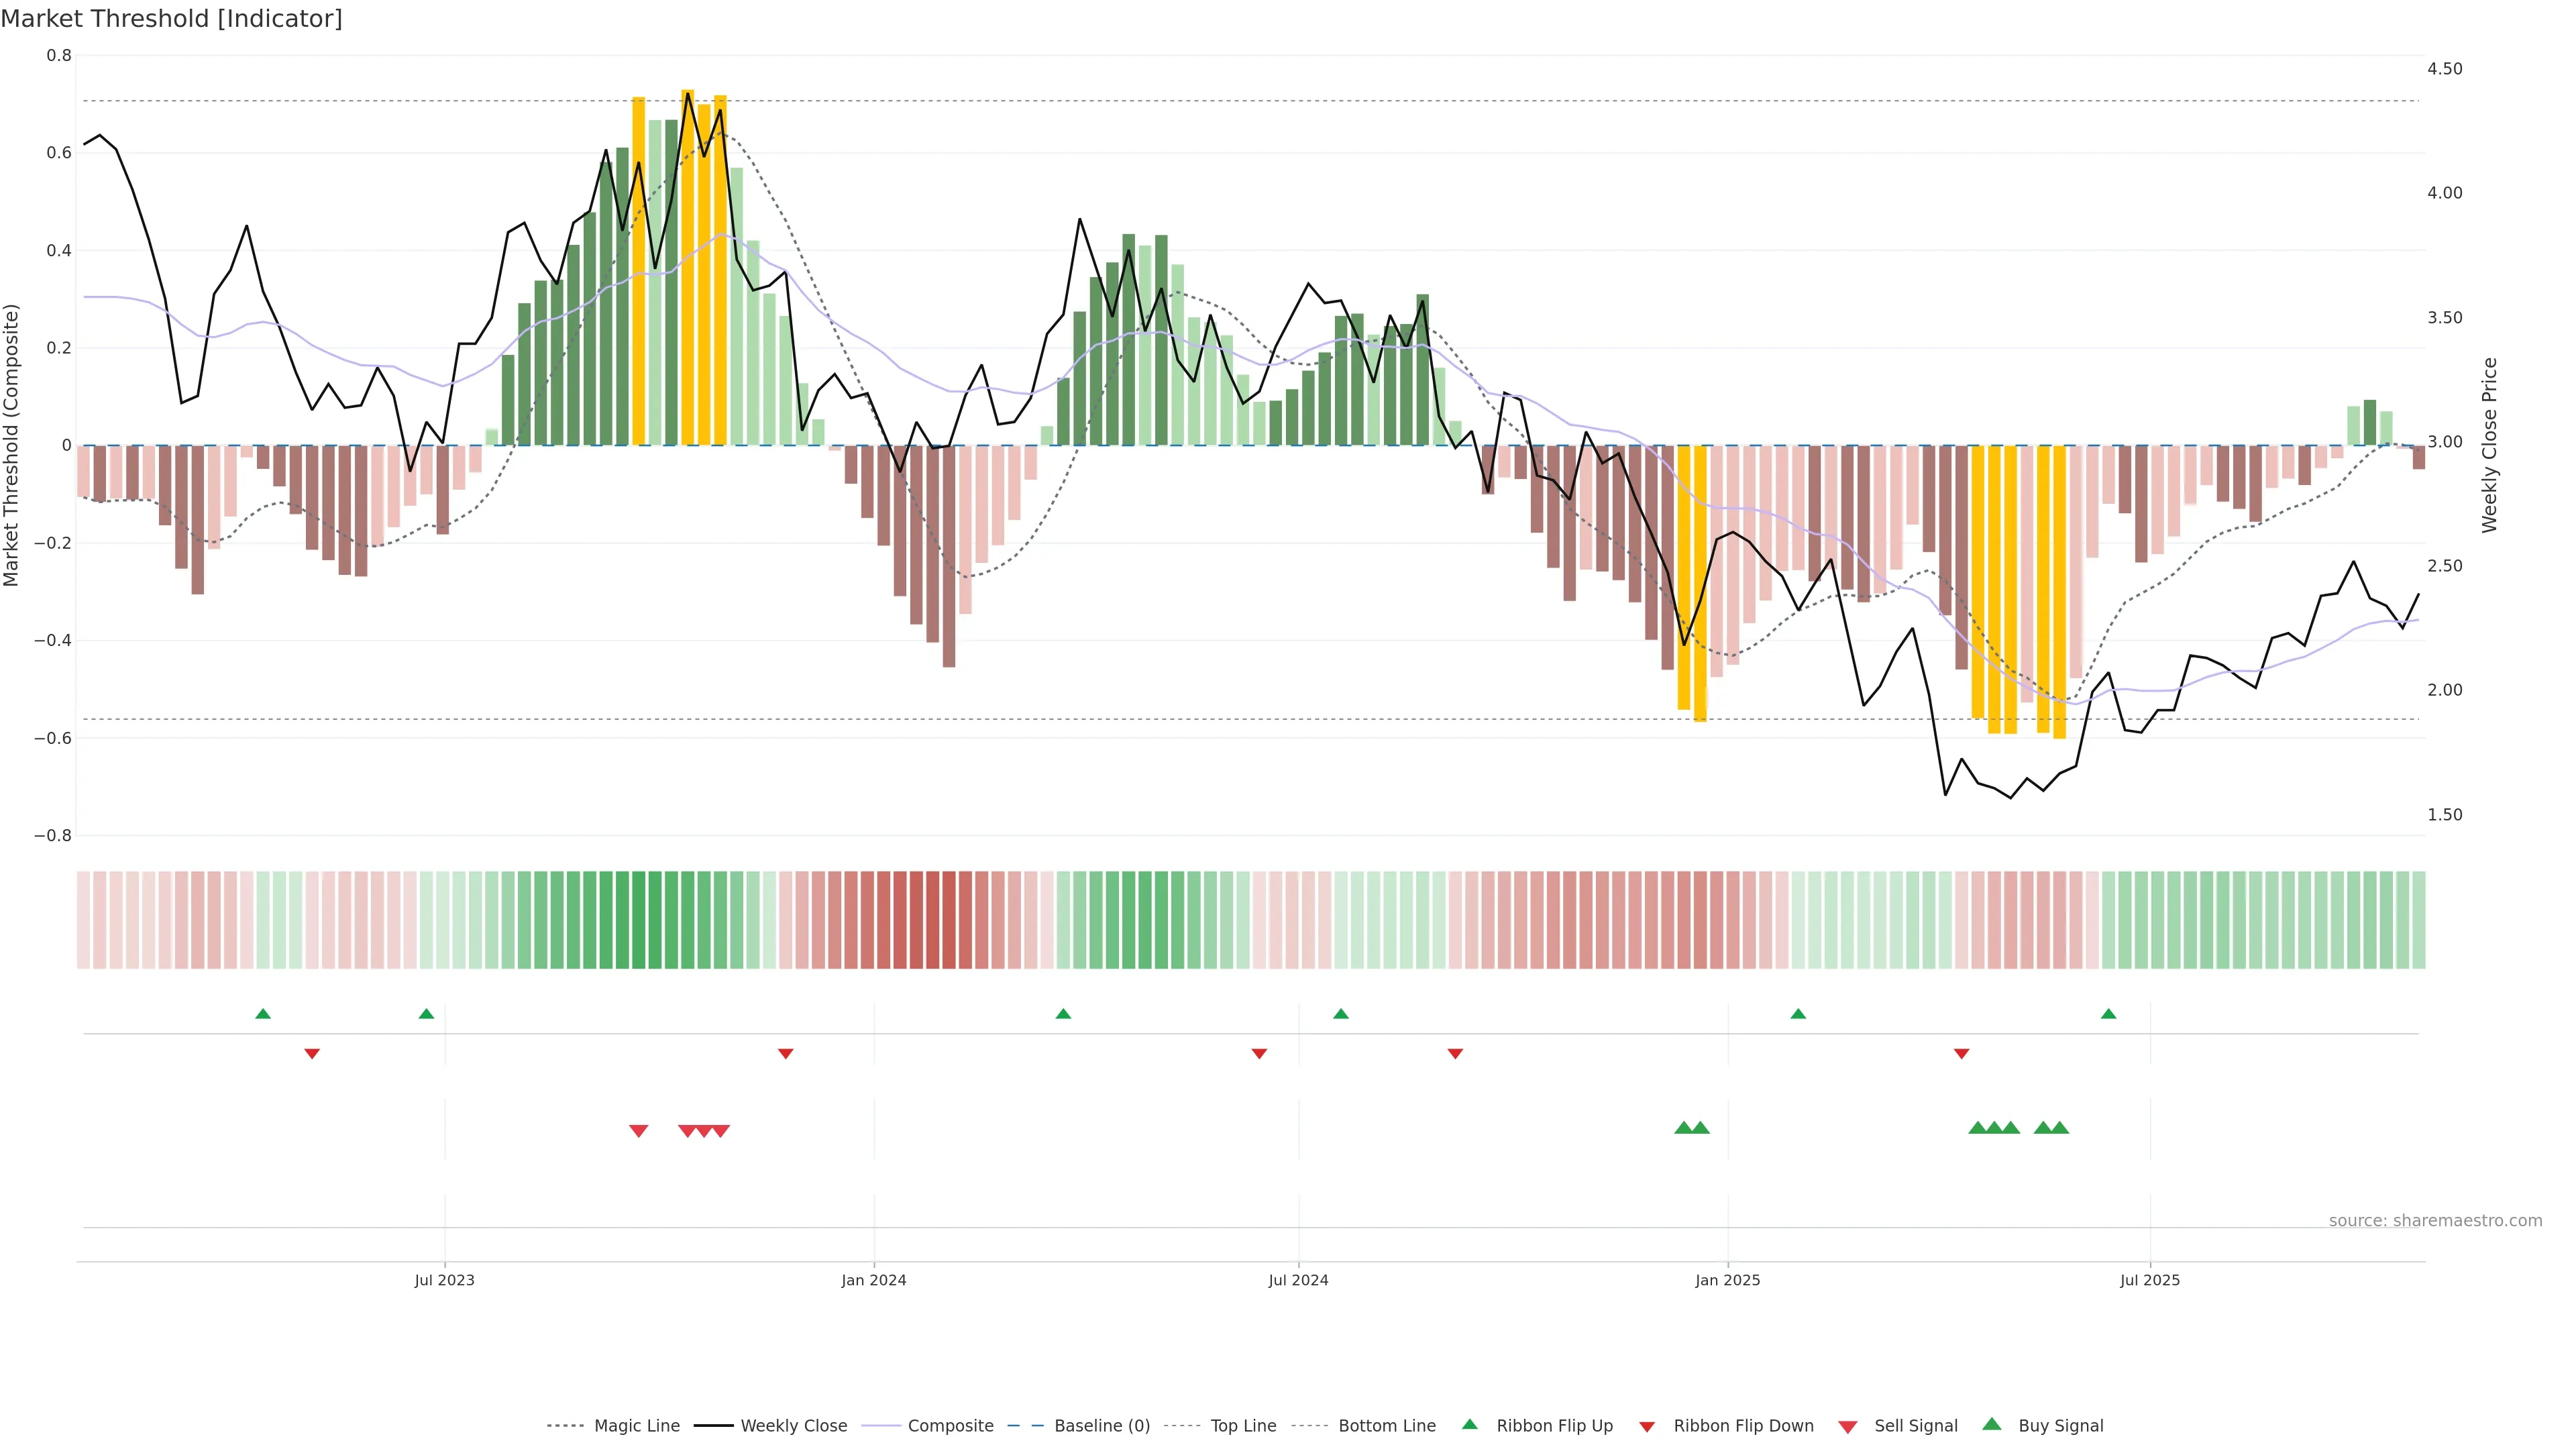The width and height of the screenshot is (2576, 1449).
Task: Click the Jan 2025 x-axis label
Action: pyautogui.click(x=1728, y=1280)
